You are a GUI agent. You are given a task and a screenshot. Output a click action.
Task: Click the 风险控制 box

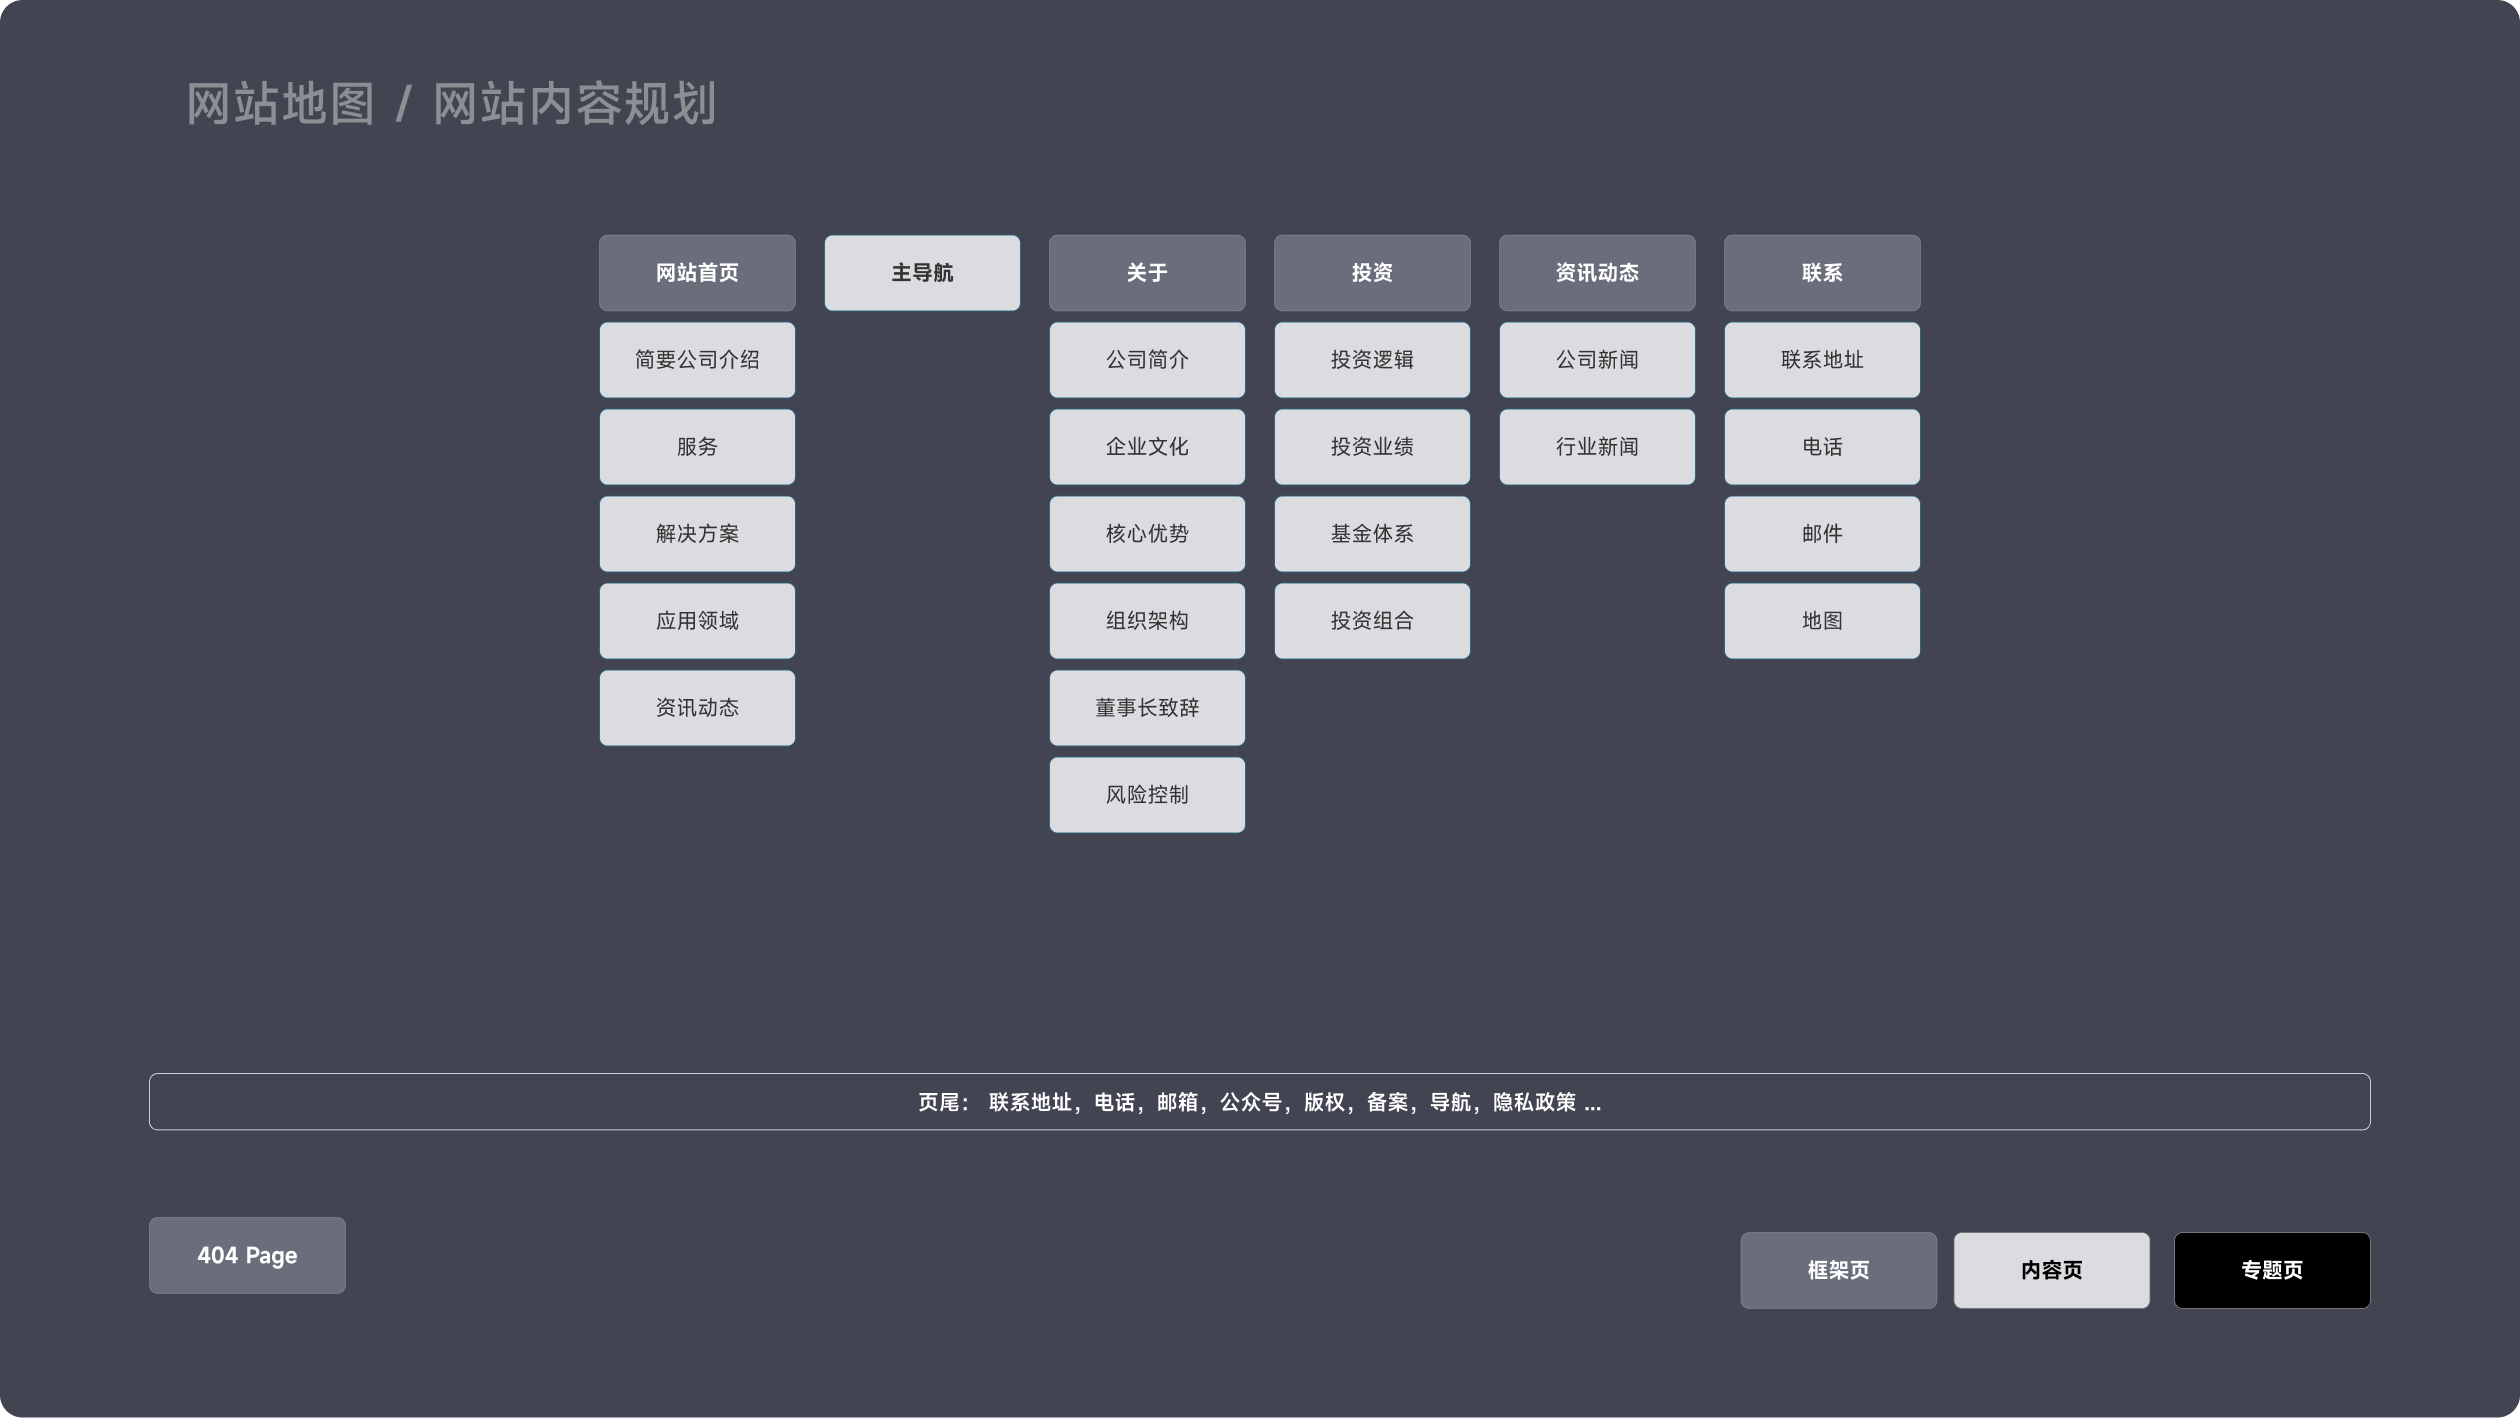(1147, 795)
